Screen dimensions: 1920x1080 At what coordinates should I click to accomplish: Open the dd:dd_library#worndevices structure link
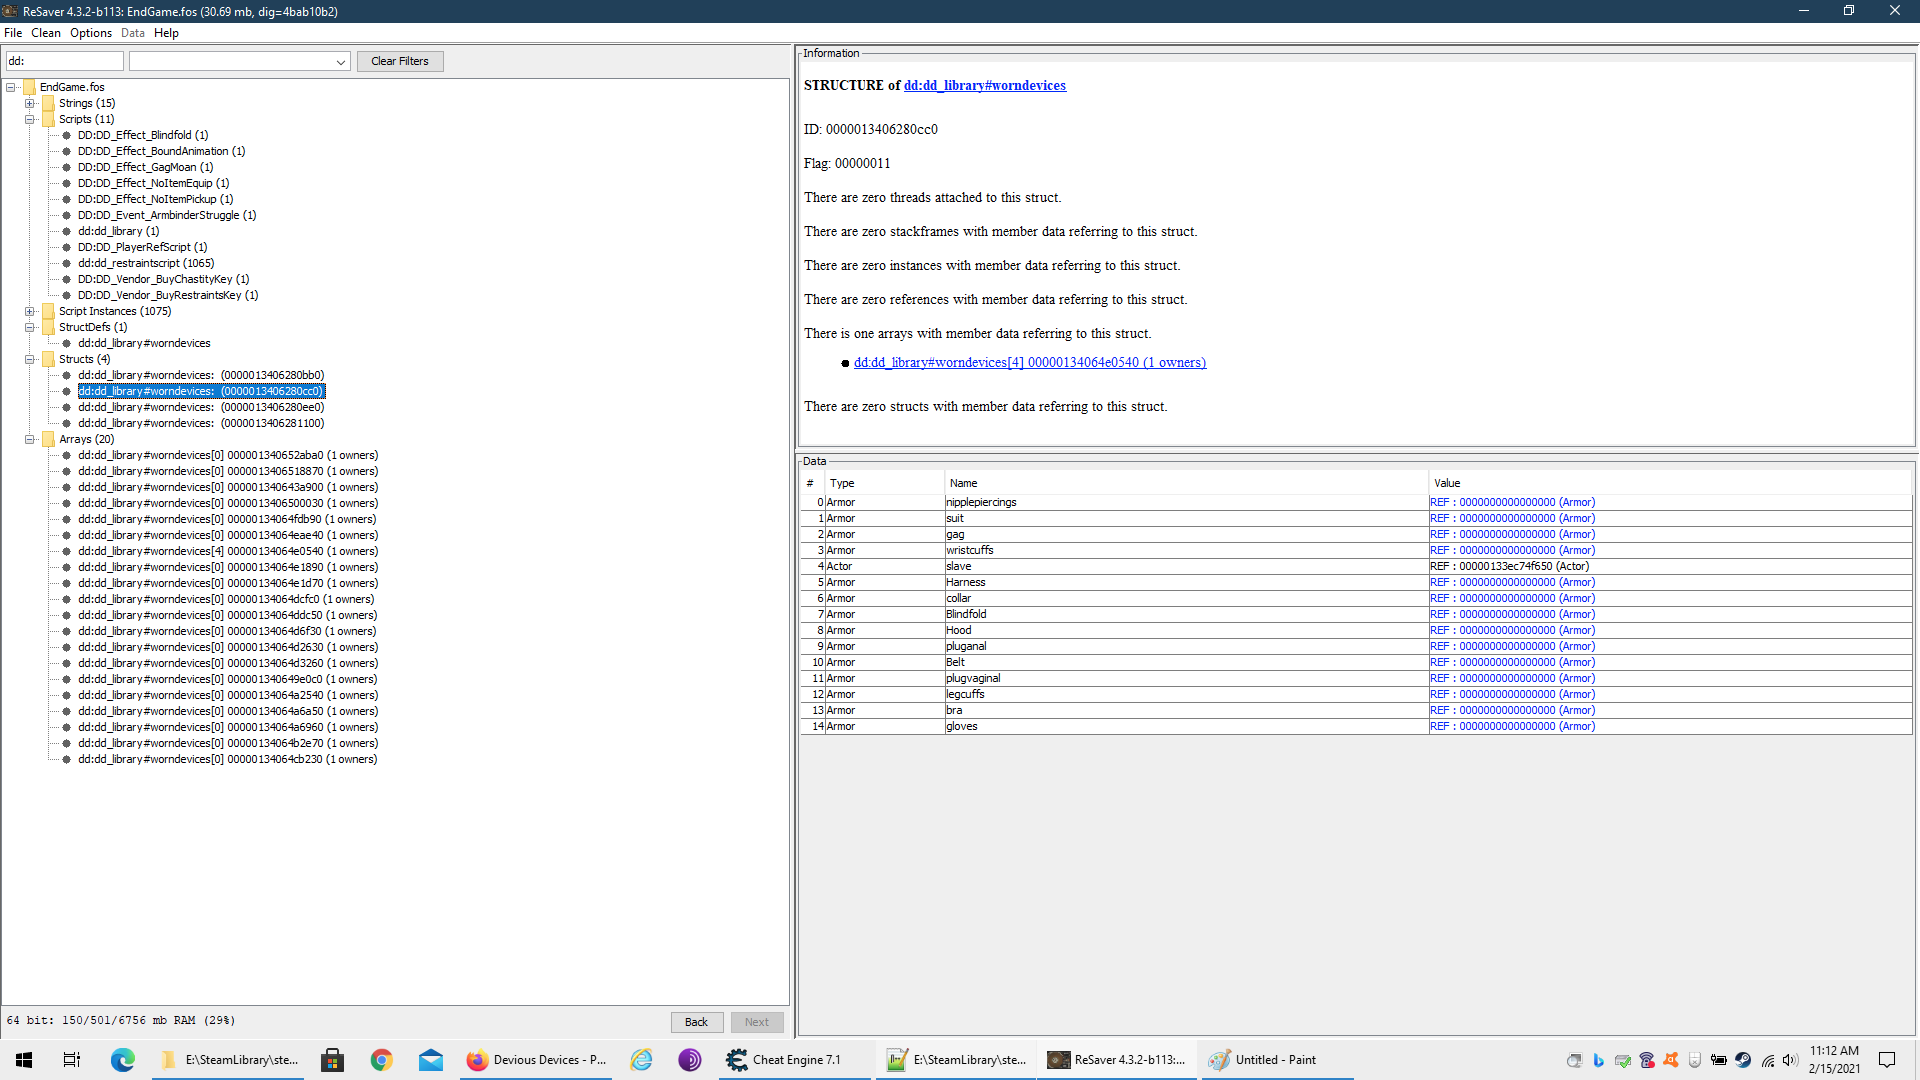tap(984, 85)
